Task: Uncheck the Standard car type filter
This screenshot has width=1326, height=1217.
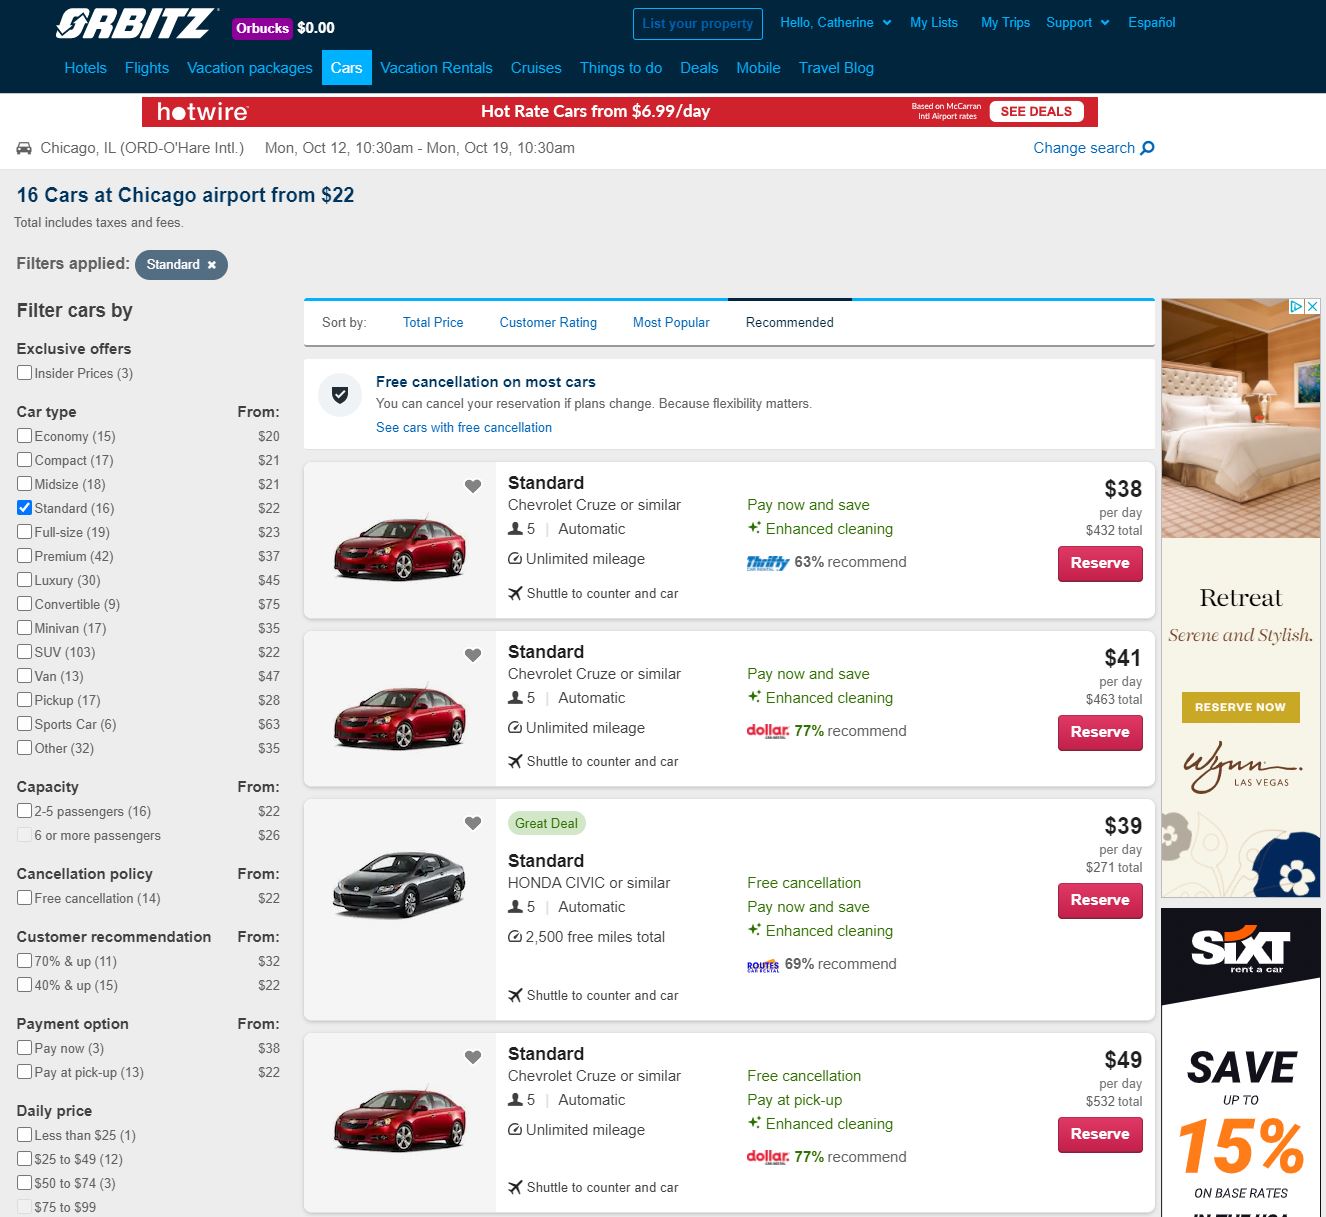Action: point(25,508)
